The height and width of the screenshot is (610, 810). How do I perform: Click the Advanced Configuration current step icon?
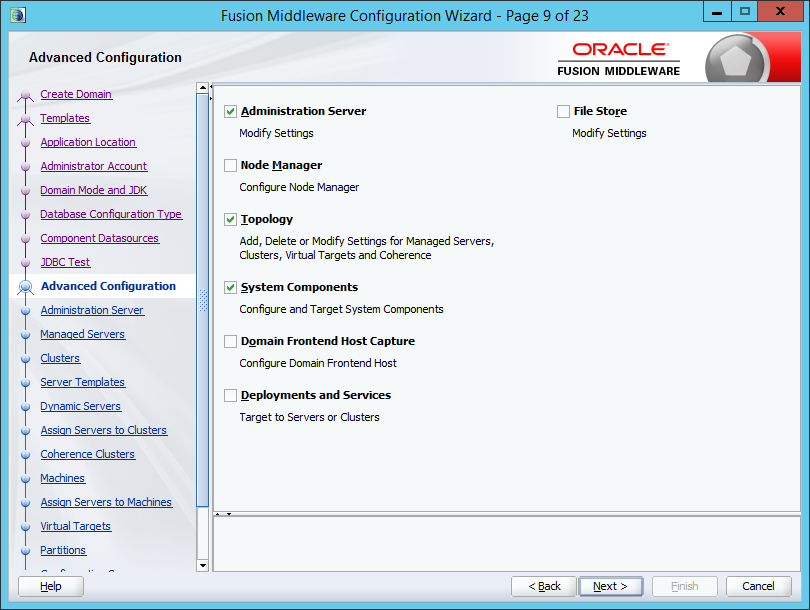25,287
